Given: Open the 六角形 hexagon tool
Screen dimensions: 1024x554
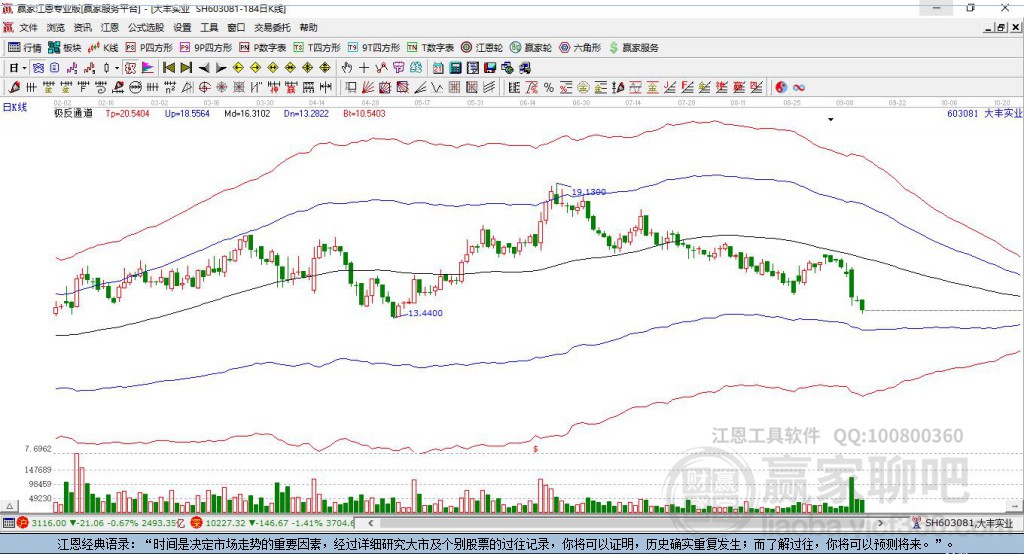Looking at the screenshot, I should (580, 48).
